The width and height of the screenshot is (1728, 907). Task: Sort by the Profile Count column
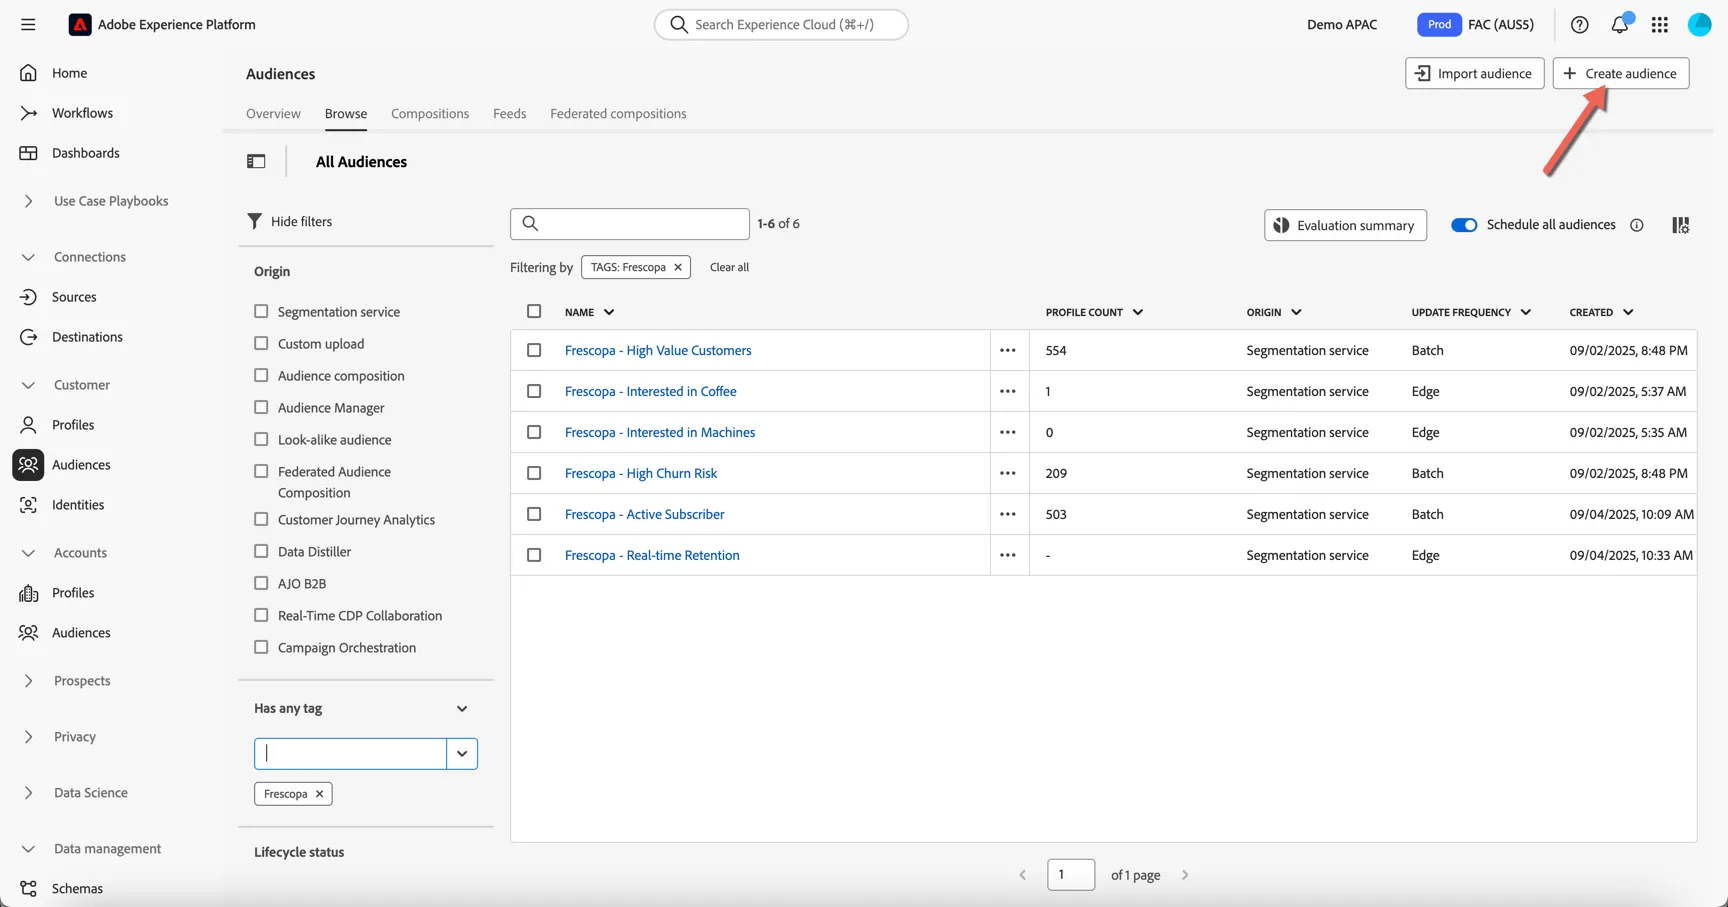pyautogui.click(x=1094, y=312)
